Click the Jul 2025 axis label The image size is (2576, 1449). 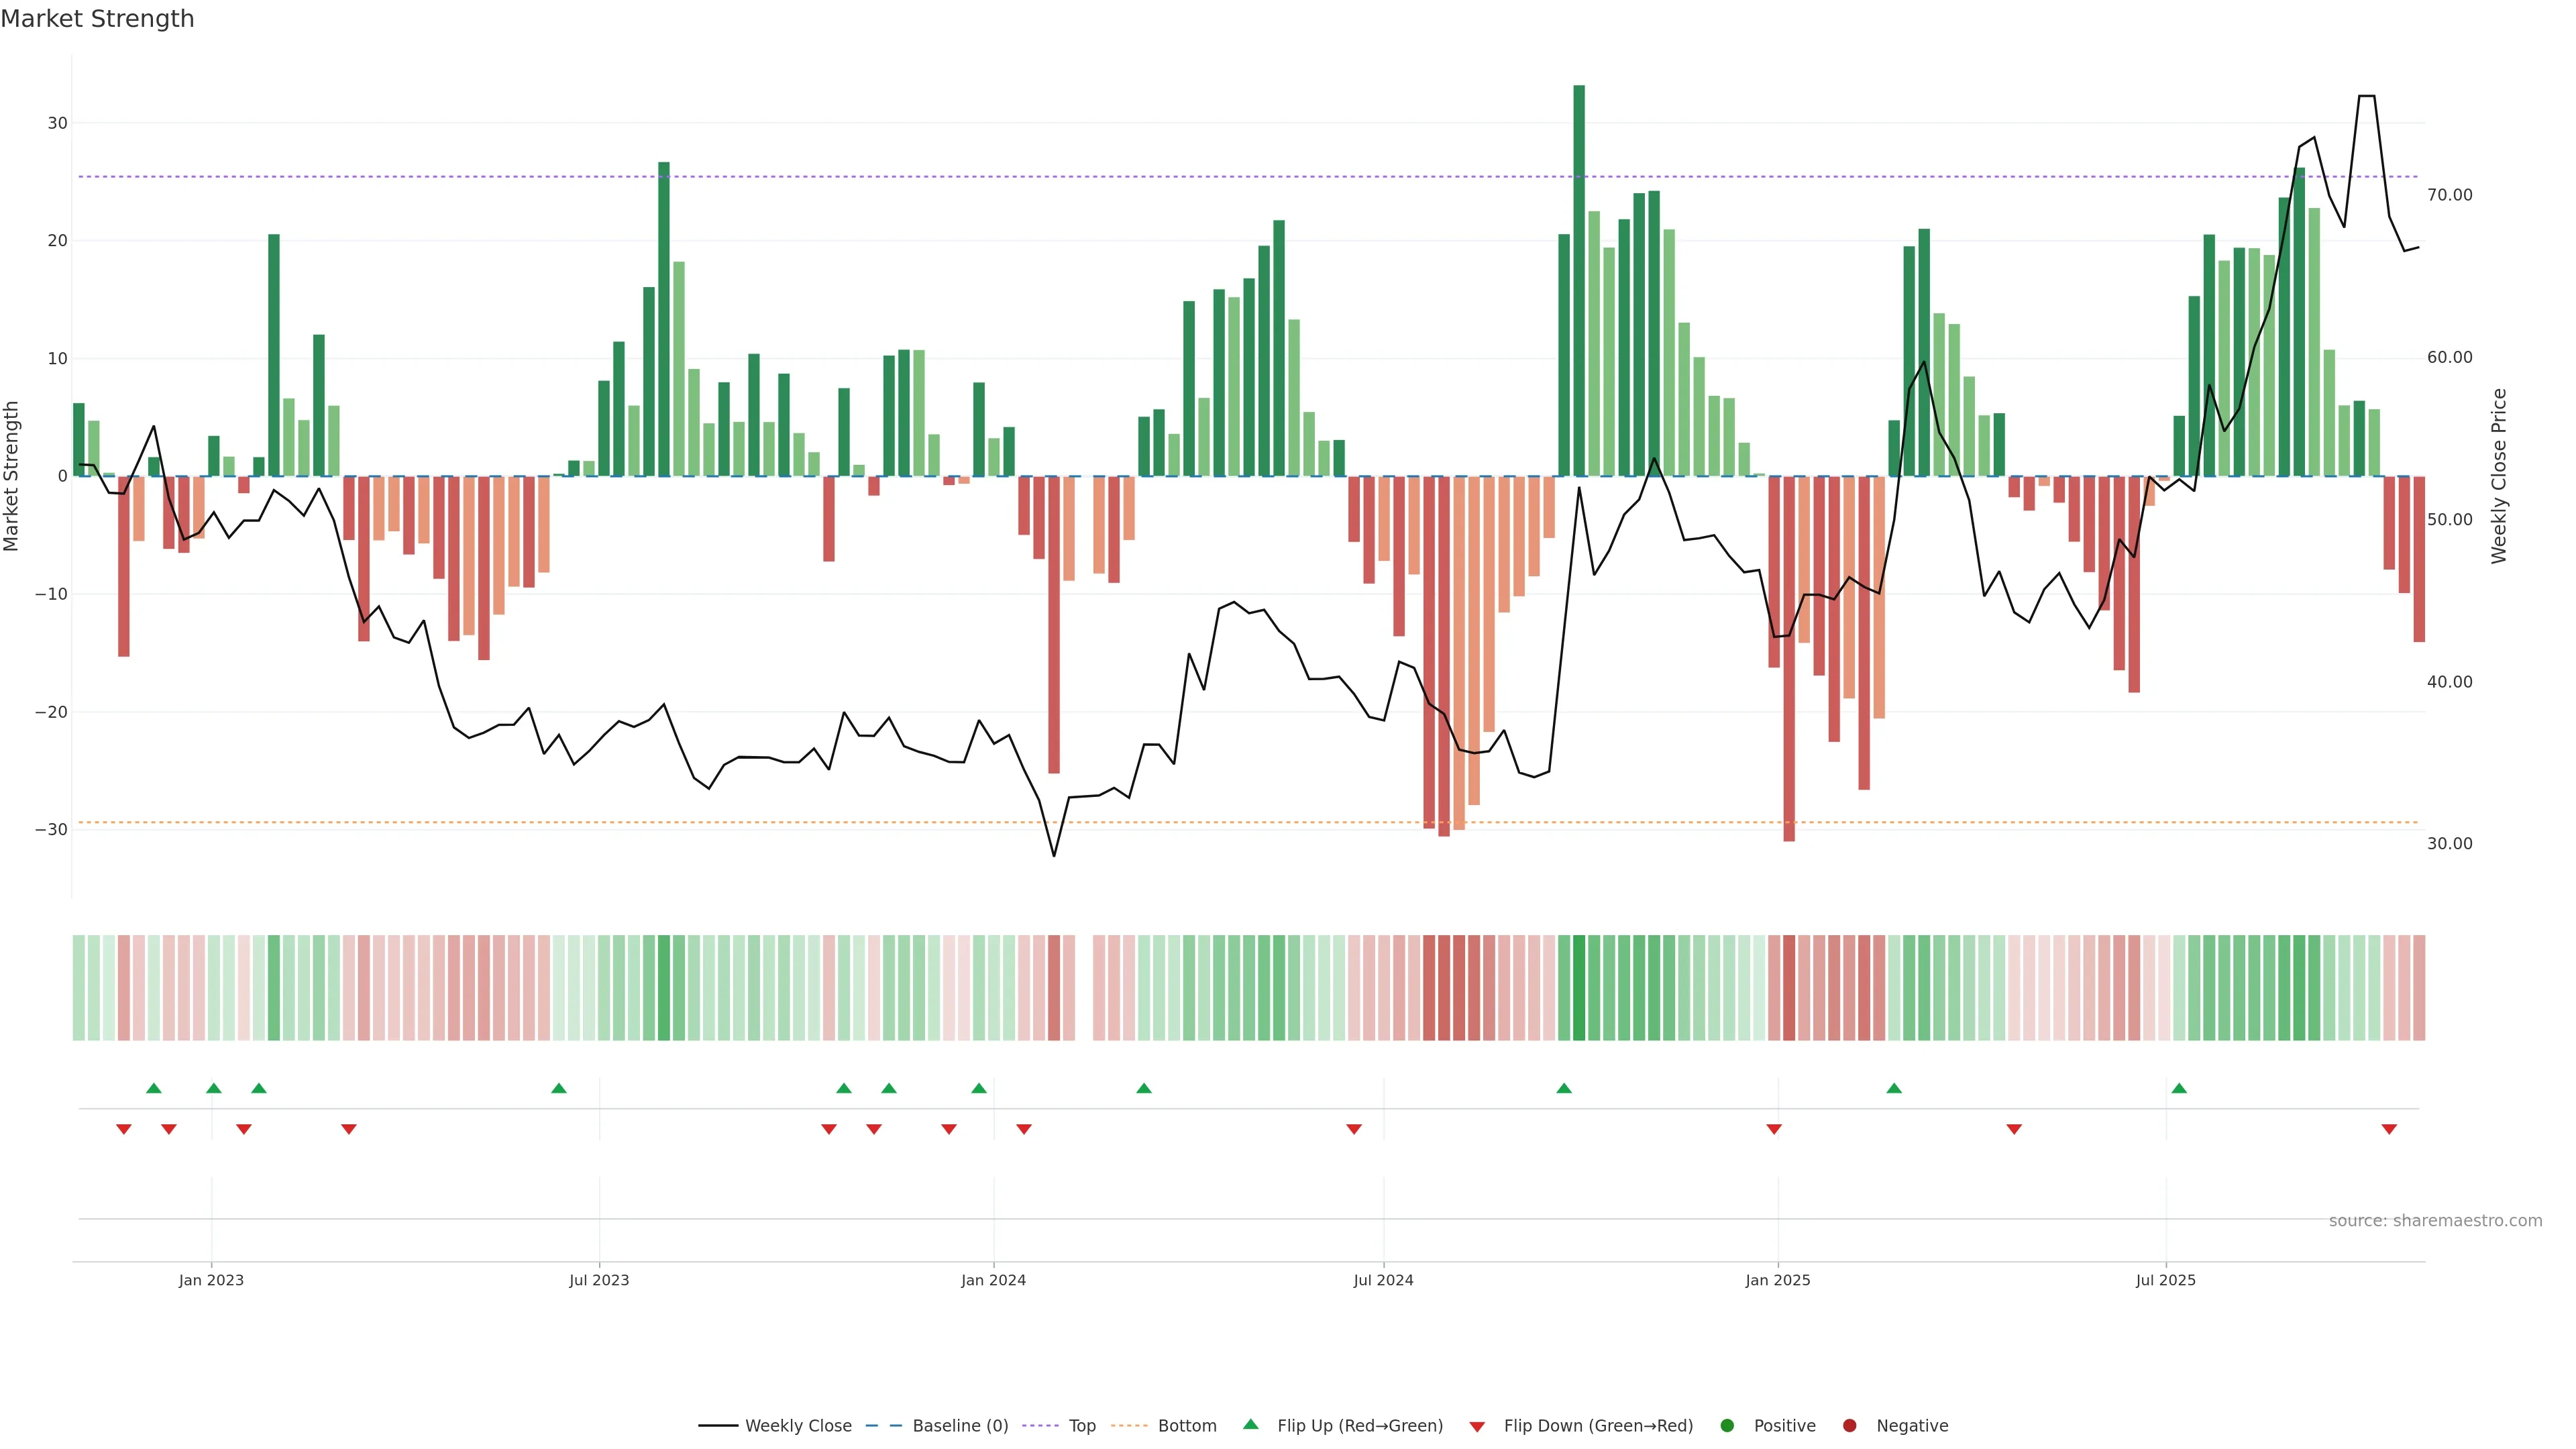tap(2165, 1280)
